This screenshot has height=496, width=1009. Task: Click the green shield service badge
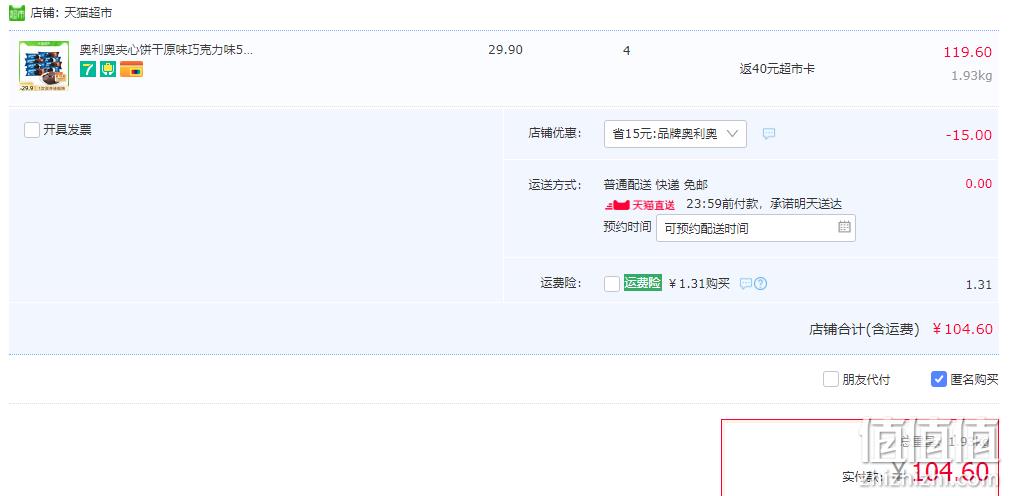(x=107, y=69)
